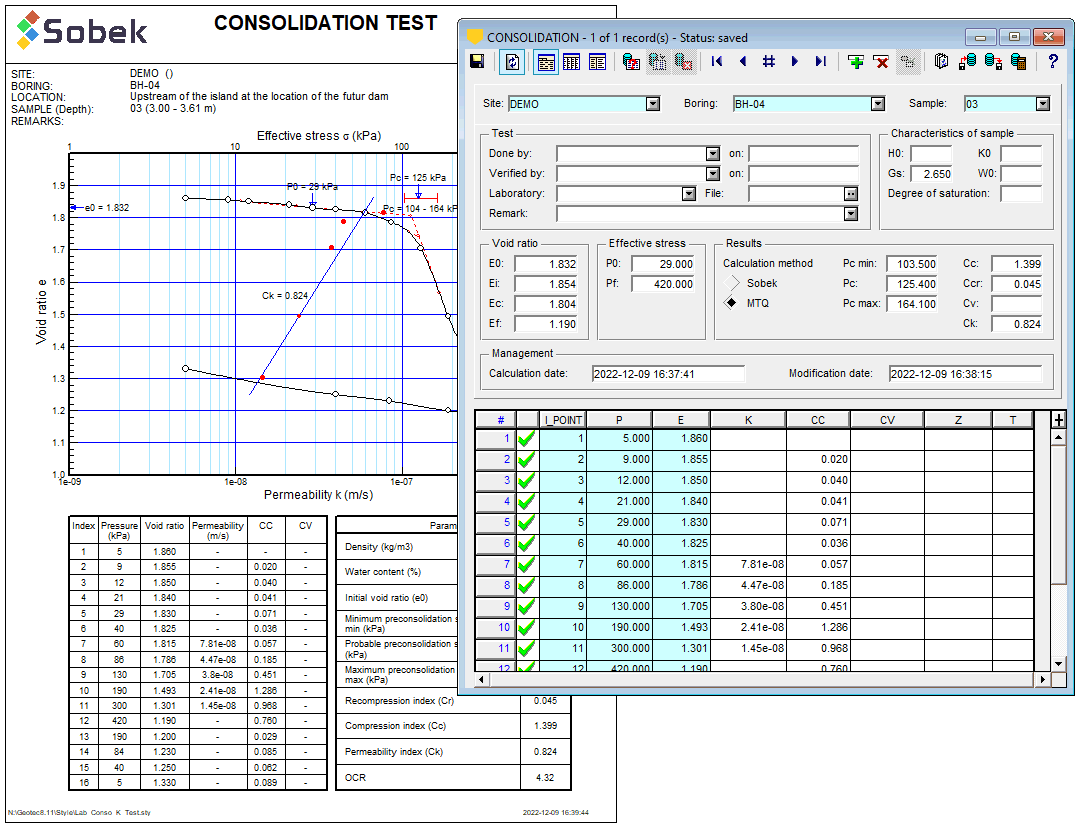Go to previous record
This screenshot has height=831, width=1080.
tap(742, 61)
